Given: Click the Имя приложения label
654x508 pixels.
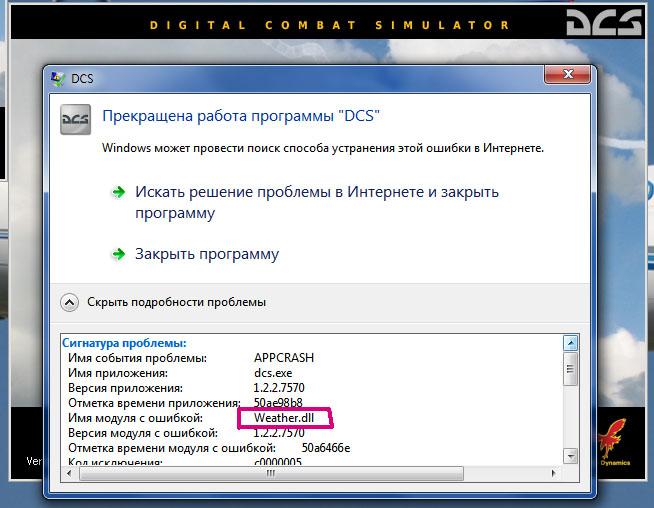Looking at the screenshot, I should click(x=118, y=373).
